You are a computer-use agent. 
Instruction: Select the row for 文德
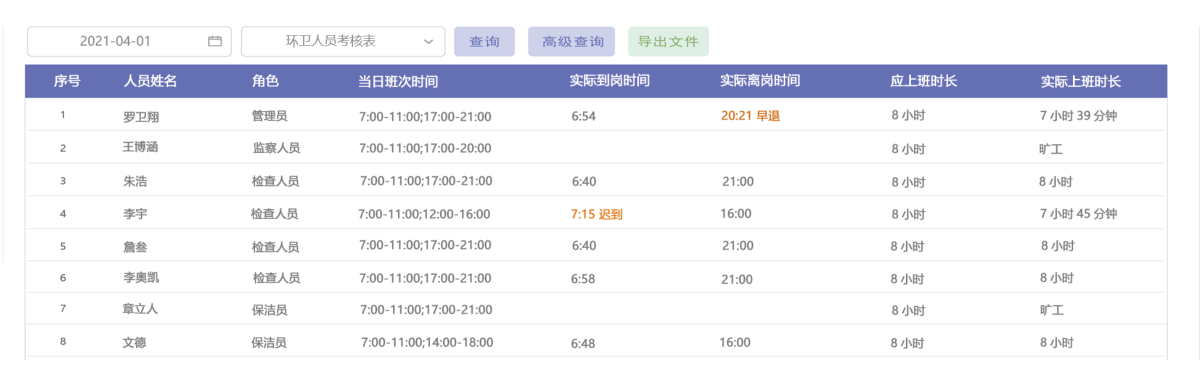pyautogui.click(x=596, y=342)
